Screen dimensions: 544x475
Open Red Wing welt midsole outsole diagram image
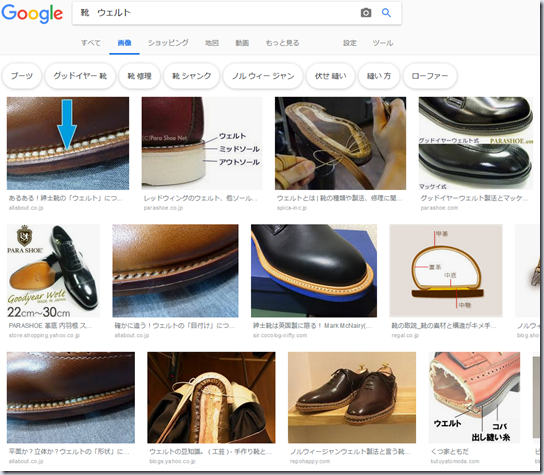(x=202, y=143)
